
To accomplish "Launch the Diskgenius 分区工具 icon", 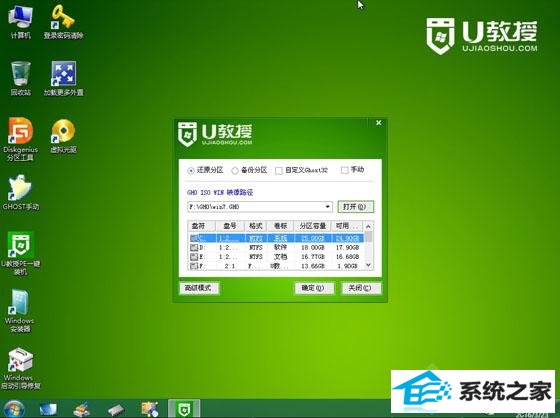I will pyautogui.click(x=20, y=139).
